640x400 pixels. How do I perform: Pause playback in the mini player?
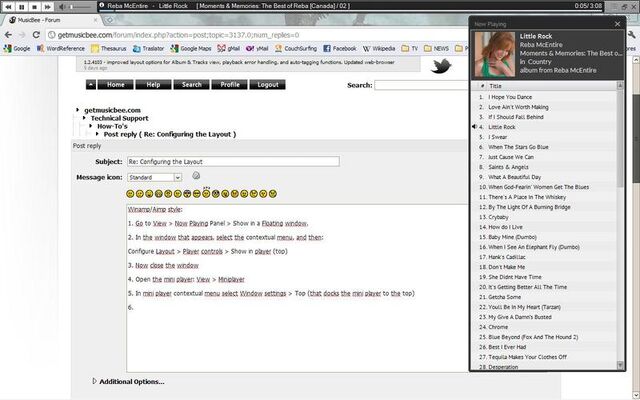click(x=22, y=7)
